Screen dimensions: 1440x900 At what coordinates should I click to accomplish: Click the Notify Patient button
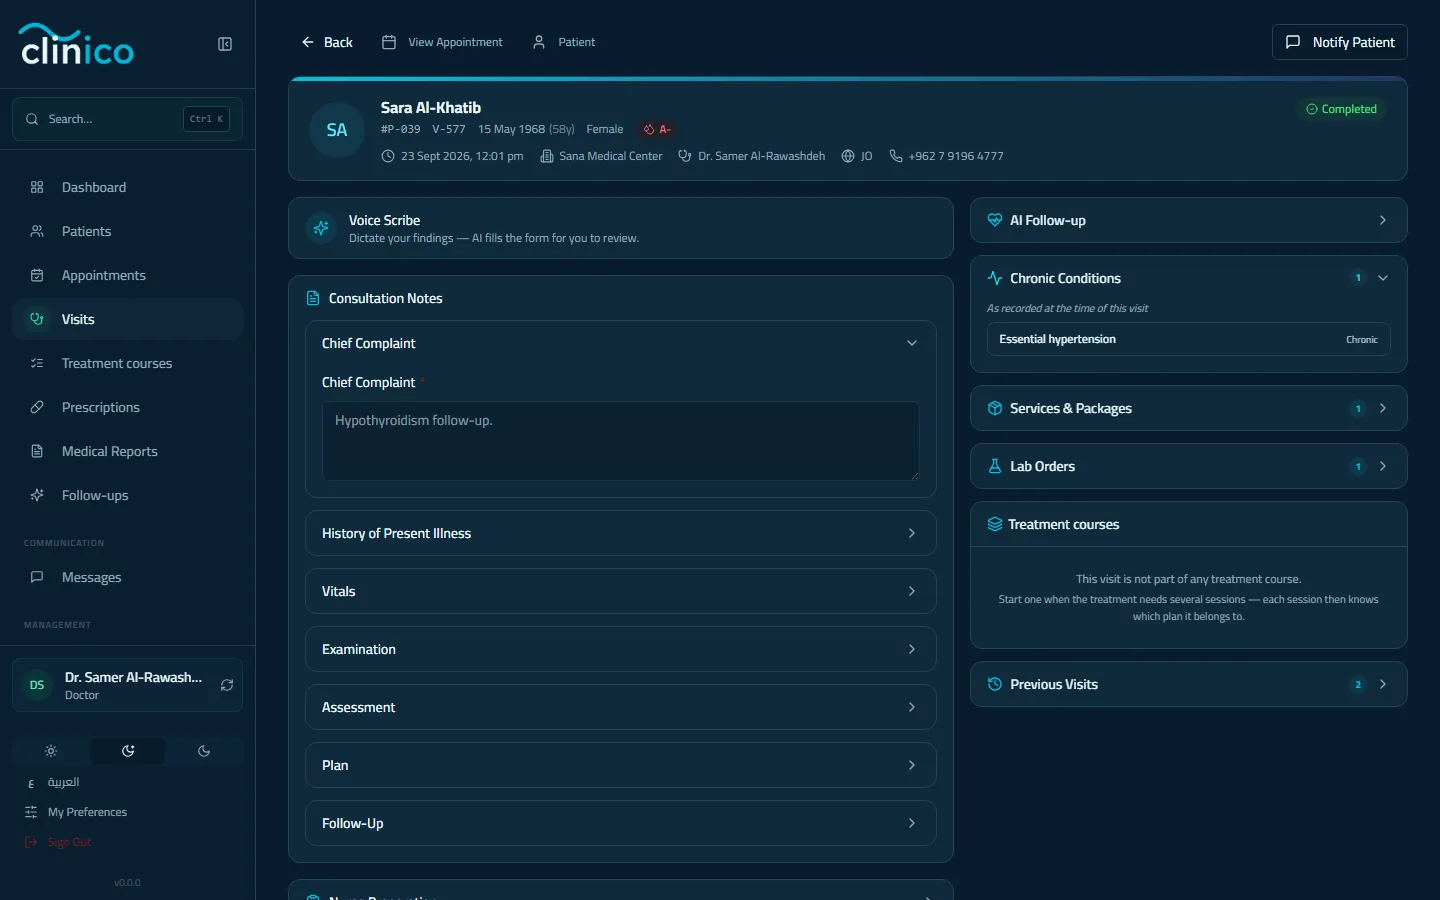coord(1340,42)
